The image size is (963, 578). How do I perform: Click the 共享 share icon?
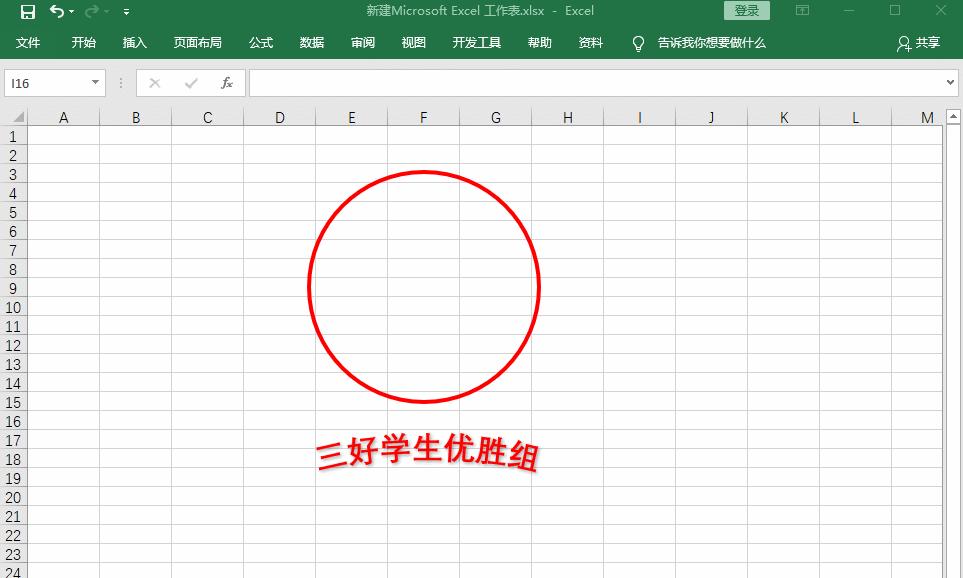[916, 43]
